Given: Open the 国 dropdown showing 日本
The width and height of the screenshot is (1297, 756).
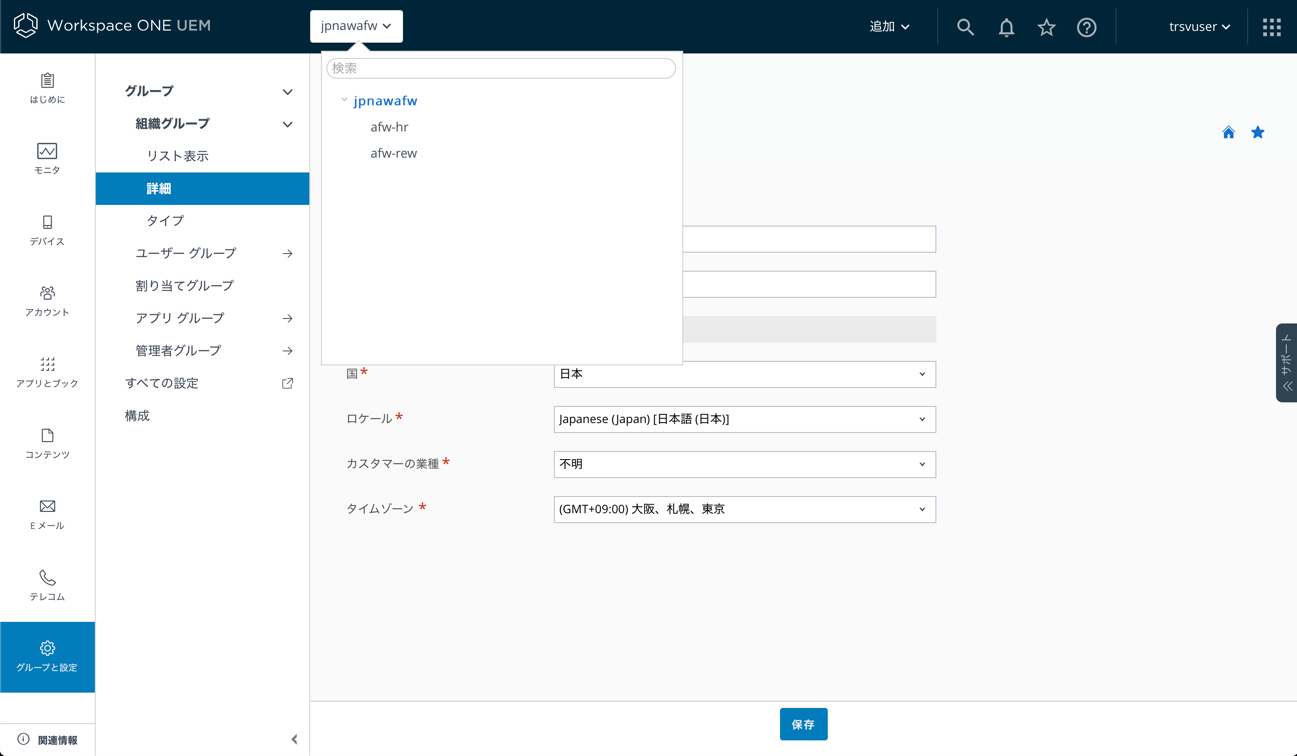Looking at the screenshot, I should coord(744,374).
